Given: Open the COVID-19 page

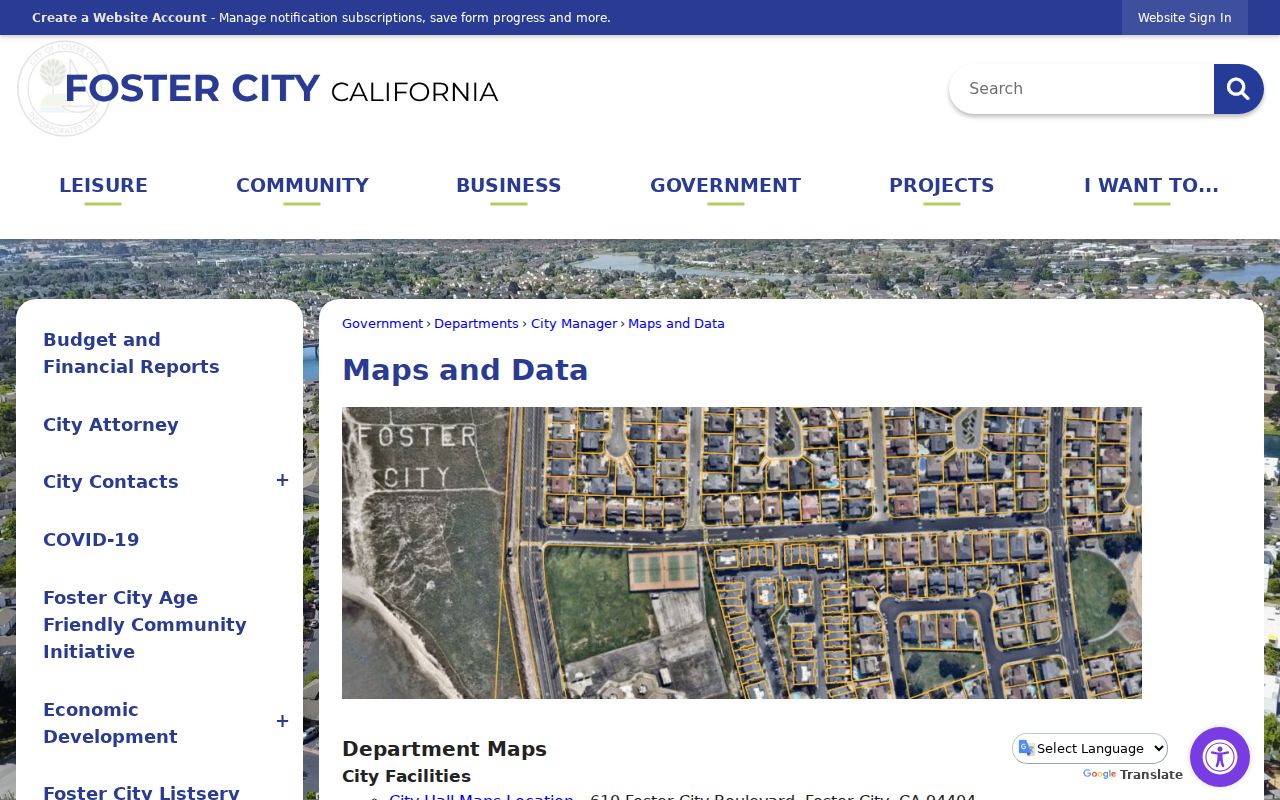Looking at the screenshot, I should [x=91, y=540].
